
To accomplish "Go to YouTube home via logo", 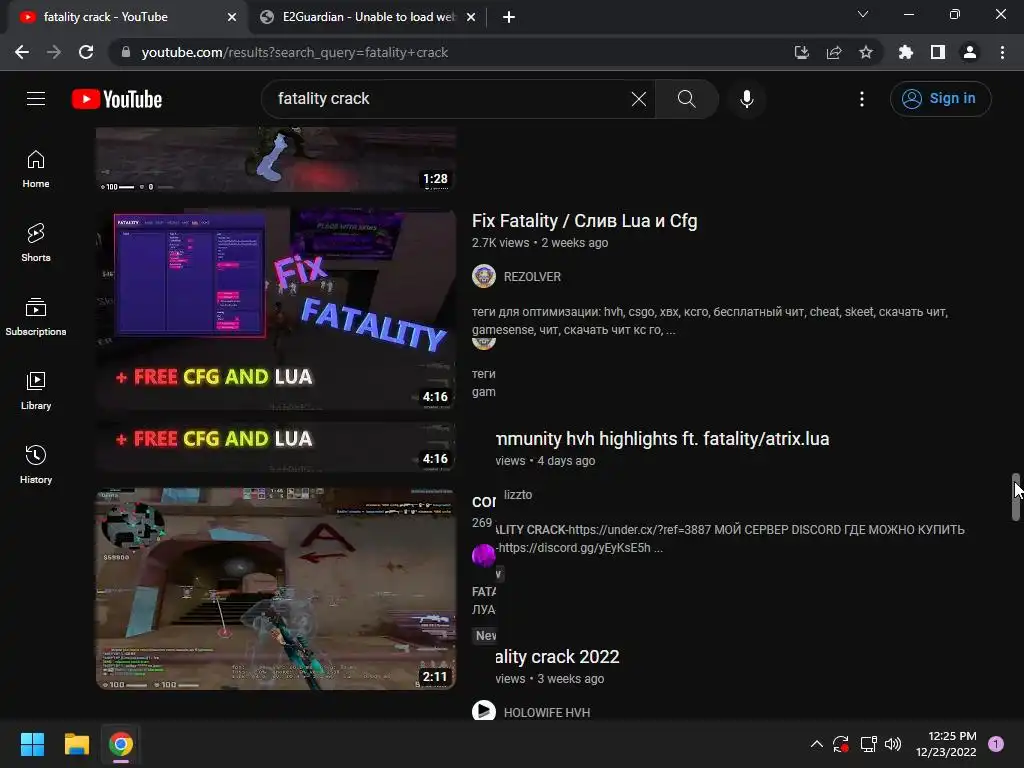I will click(117, 99).
